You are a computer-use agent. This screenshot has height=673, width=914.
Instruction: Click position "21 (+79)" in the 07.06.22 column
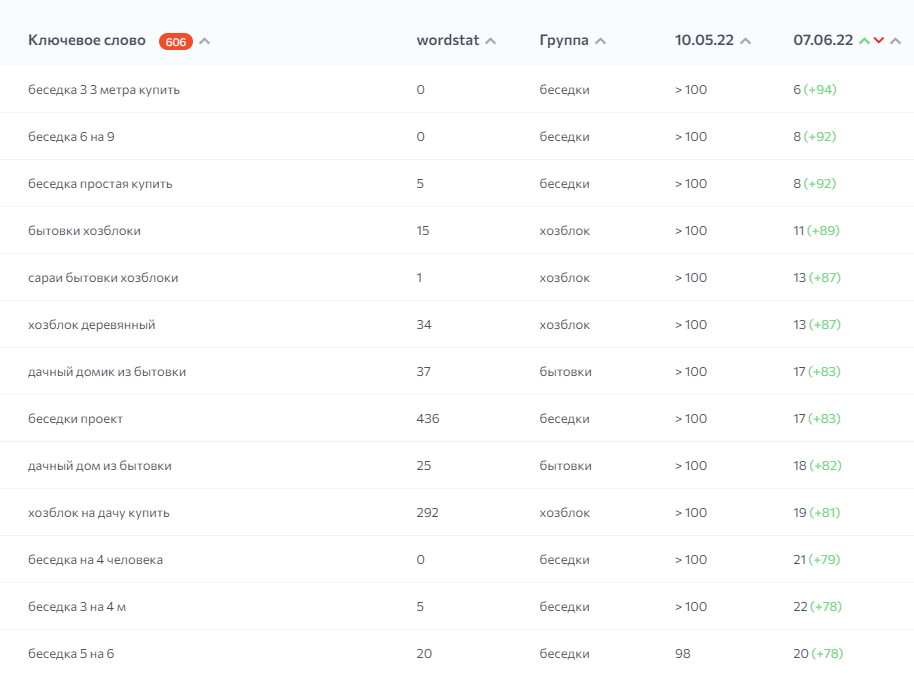817,559
